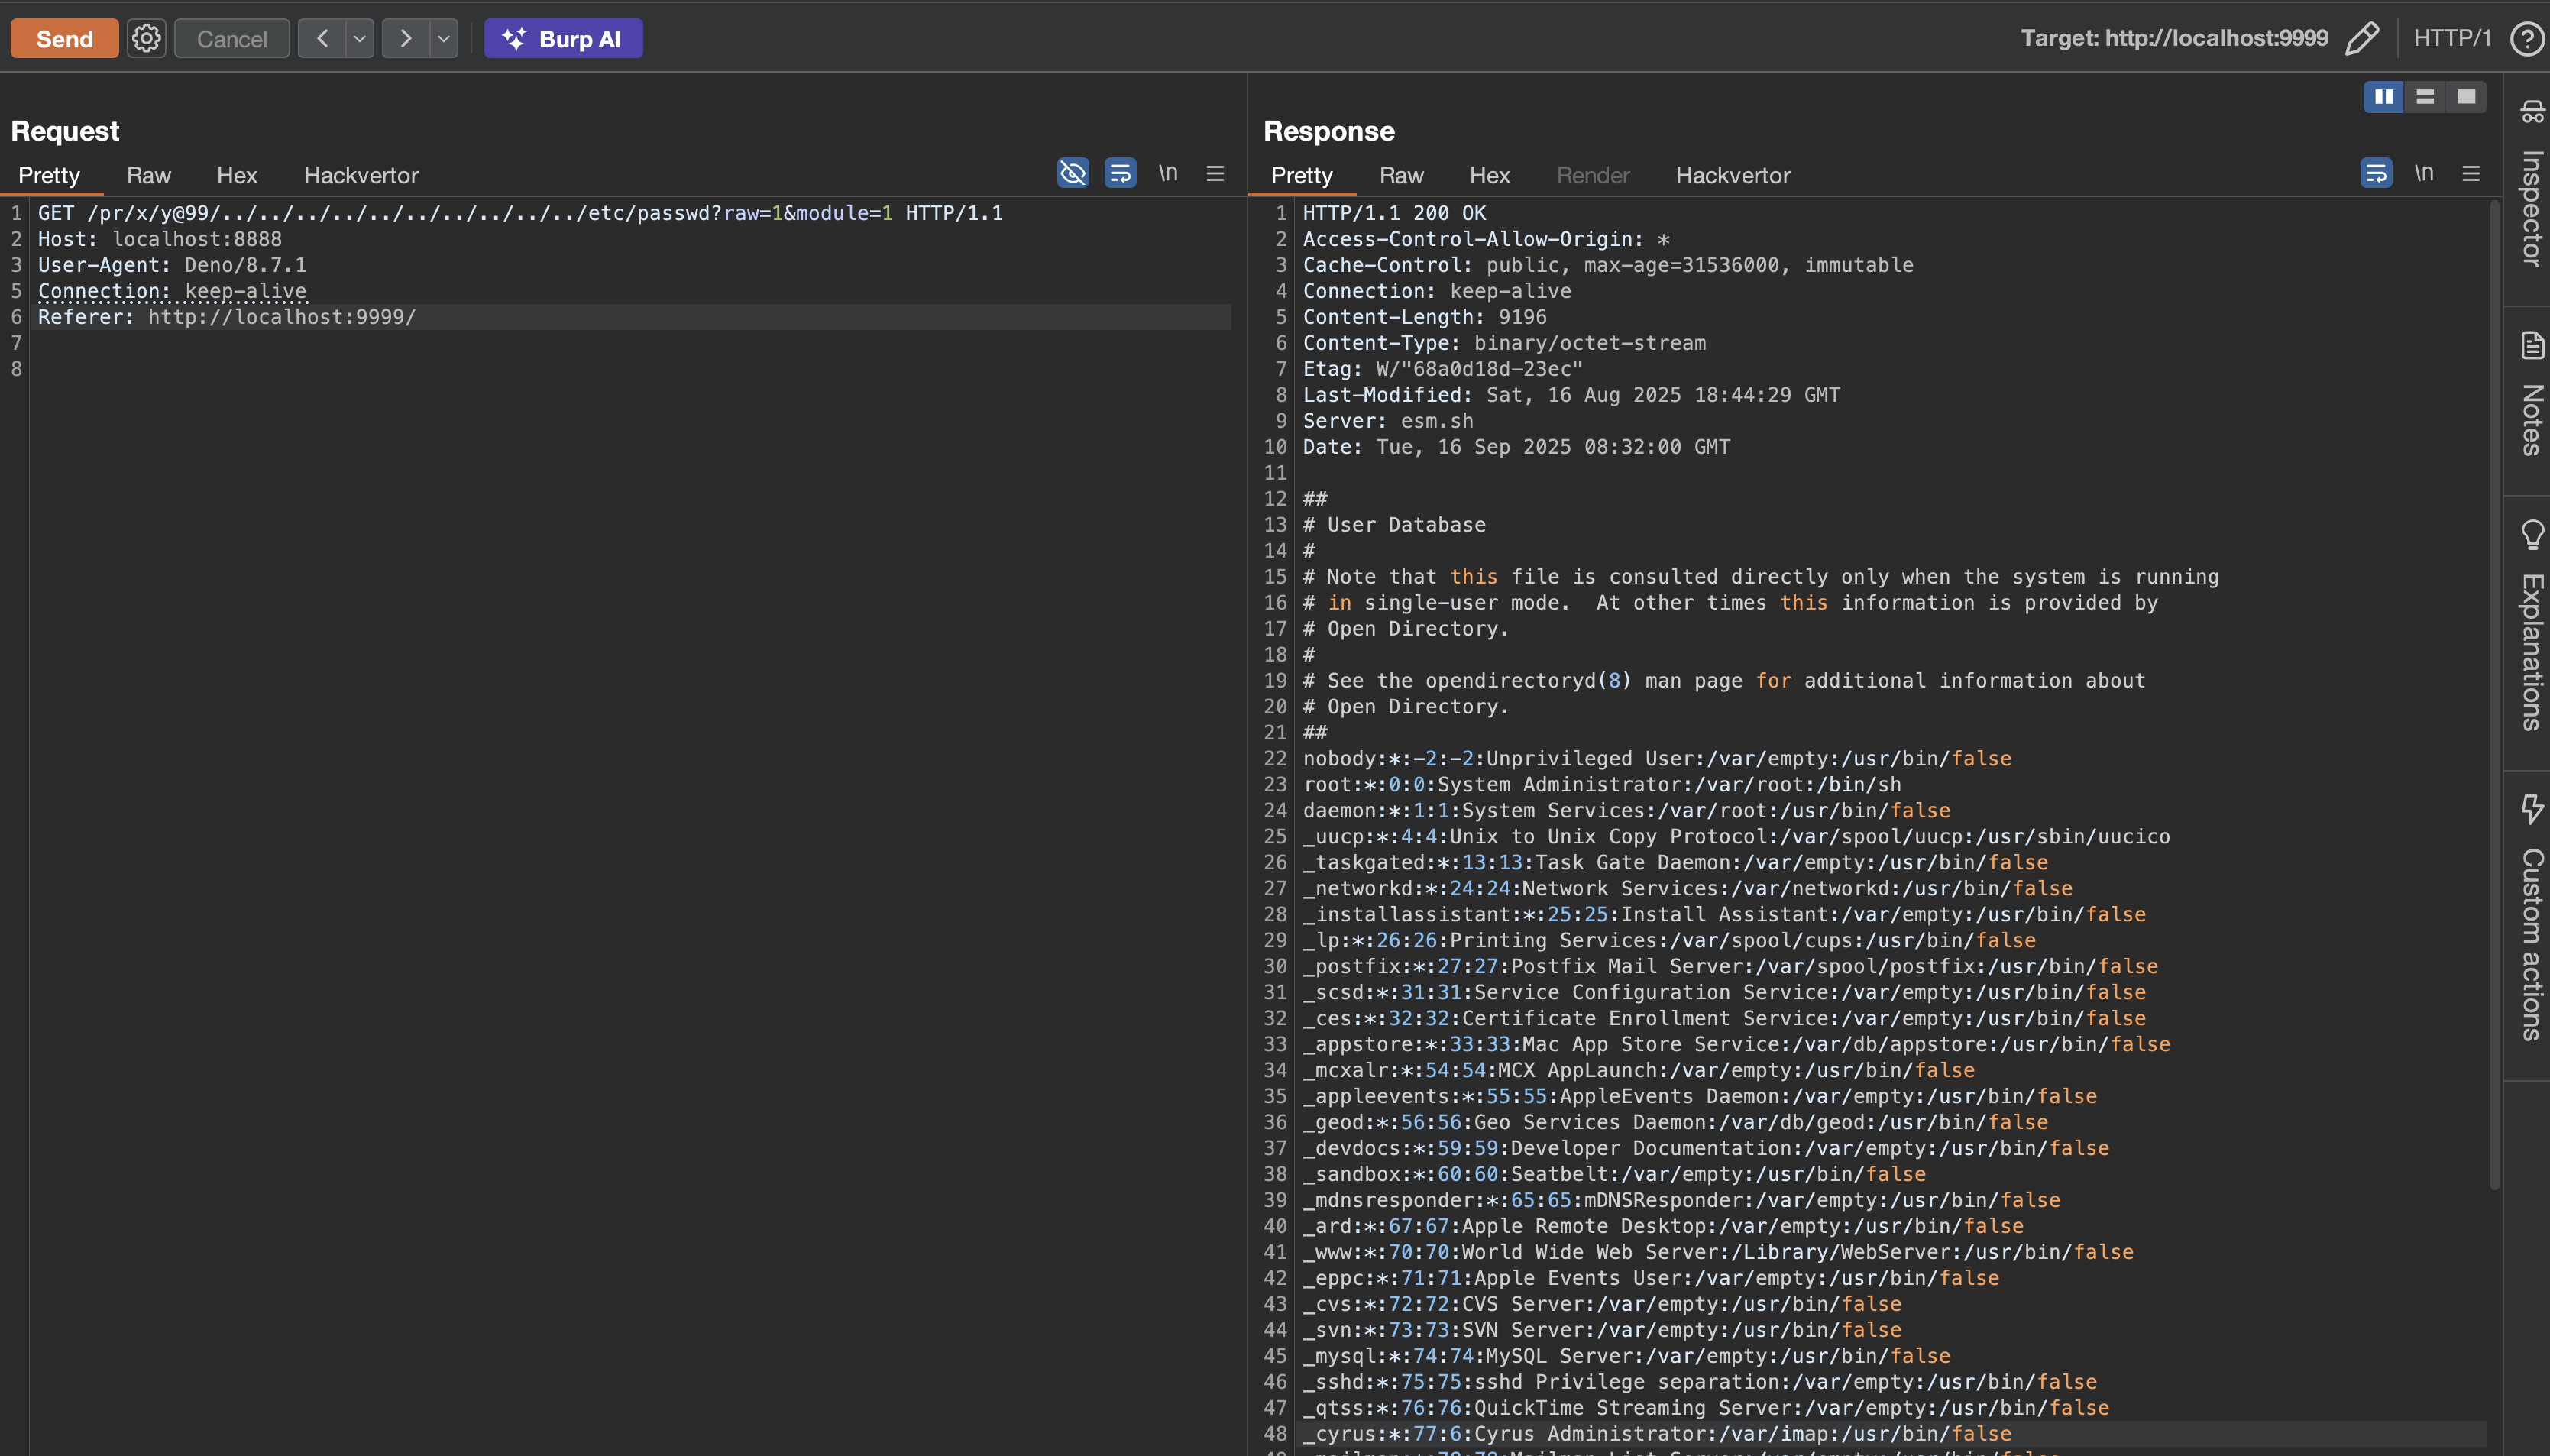Select the horizontal split layout icon
The image size is (2550, 1456).
click(x=2425, y=97)
